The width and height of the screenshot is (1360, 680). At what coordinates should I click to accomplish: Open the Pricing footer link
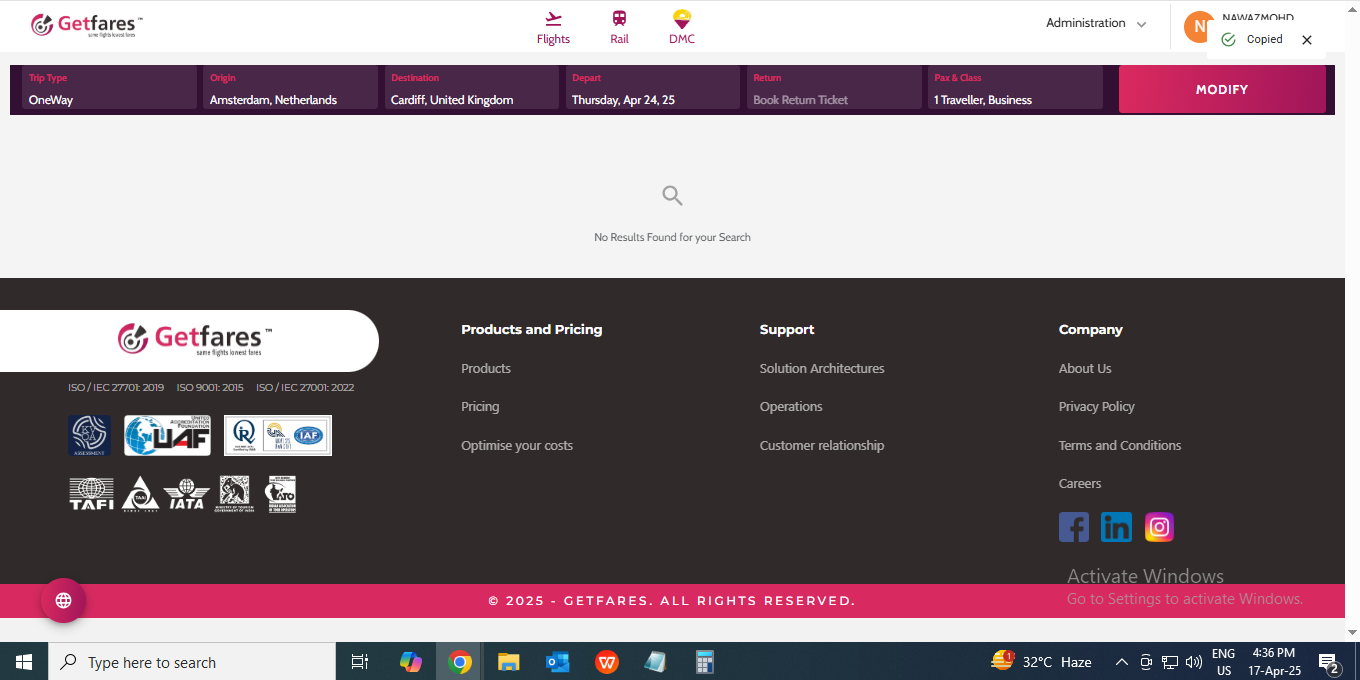click(480, 407)
